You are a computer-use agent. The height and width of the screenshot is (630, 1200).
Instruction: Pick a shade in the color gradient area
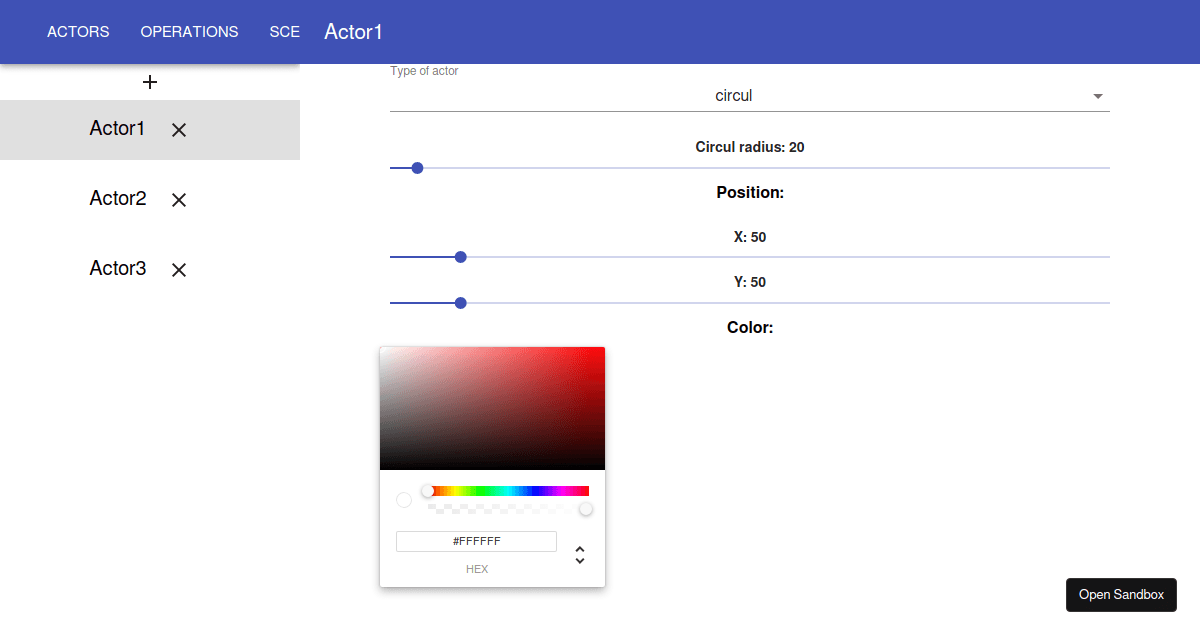point(492,408)
